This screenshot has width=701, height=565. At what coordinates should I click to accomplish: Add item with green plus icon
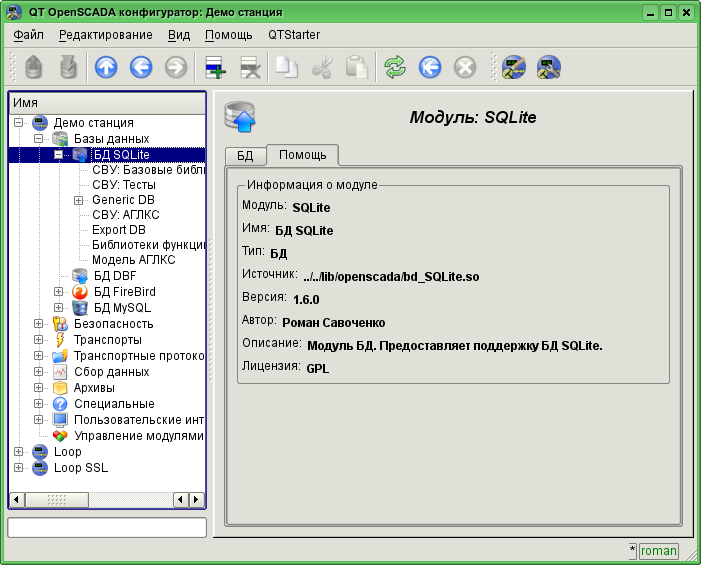[x=215, y=67]
